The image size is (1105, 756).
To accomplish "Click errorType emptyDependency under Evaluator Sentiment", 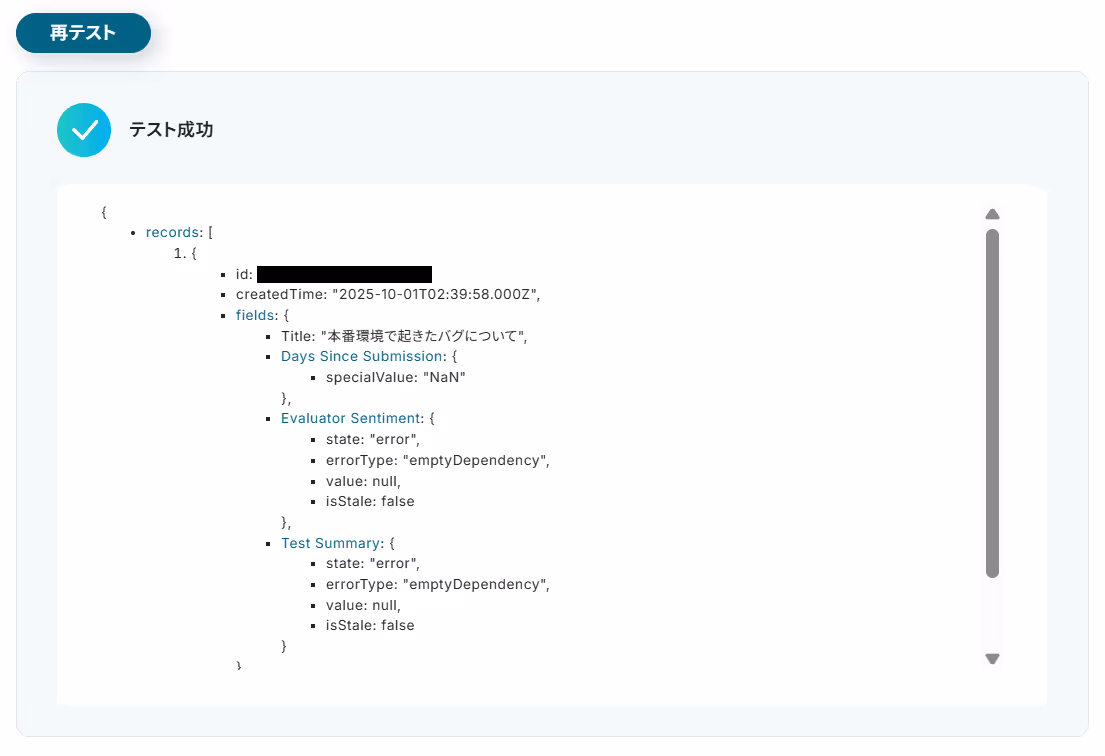I will tap(437, 460).
